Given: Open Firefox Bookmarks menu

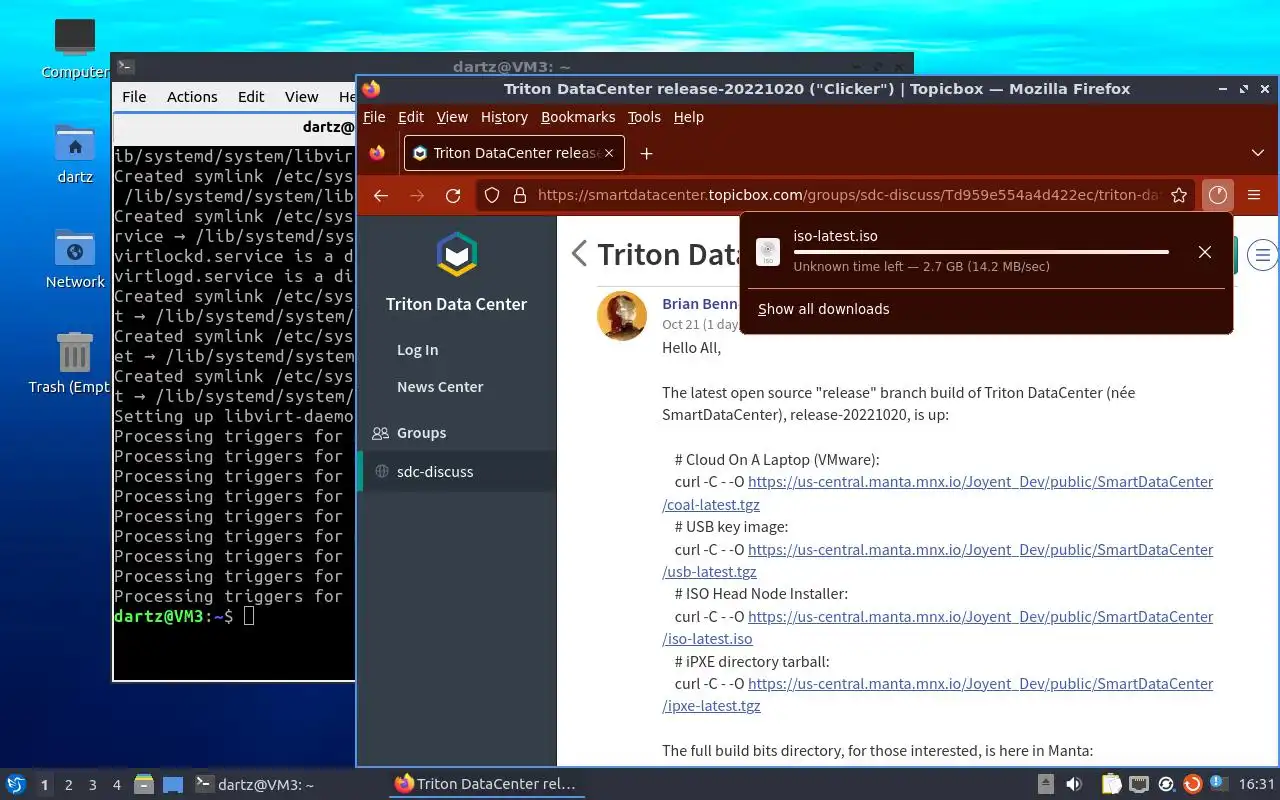Looking at the screenshot, I should (x=578, y=117).
